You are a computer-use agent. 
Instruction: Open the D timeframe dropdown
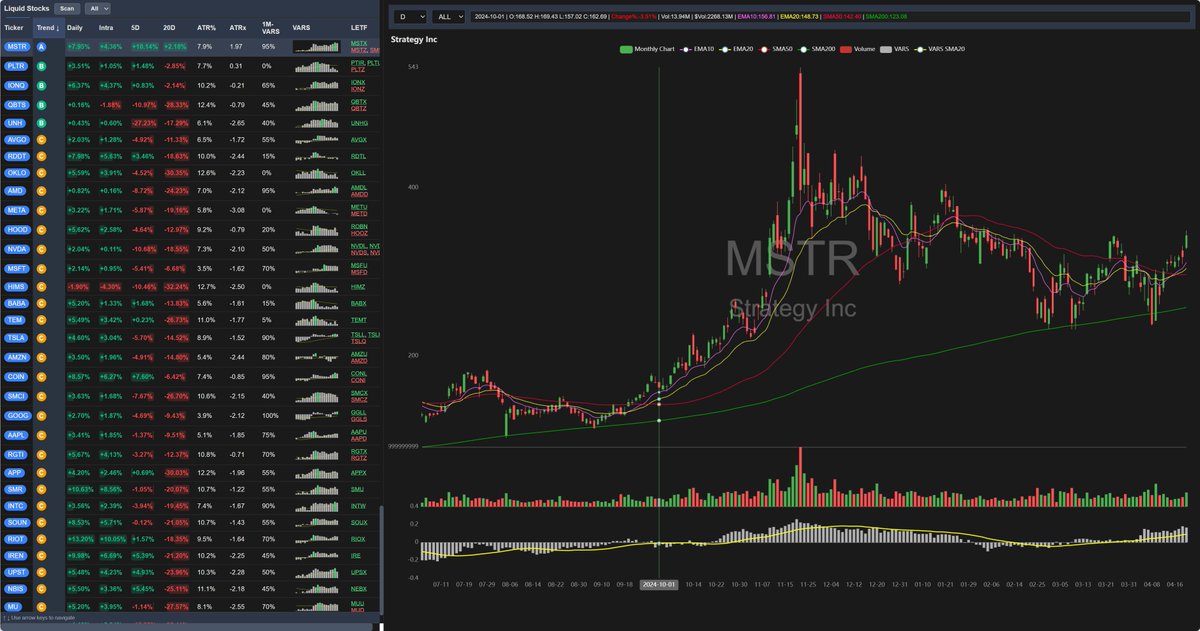tap(410, 17)
